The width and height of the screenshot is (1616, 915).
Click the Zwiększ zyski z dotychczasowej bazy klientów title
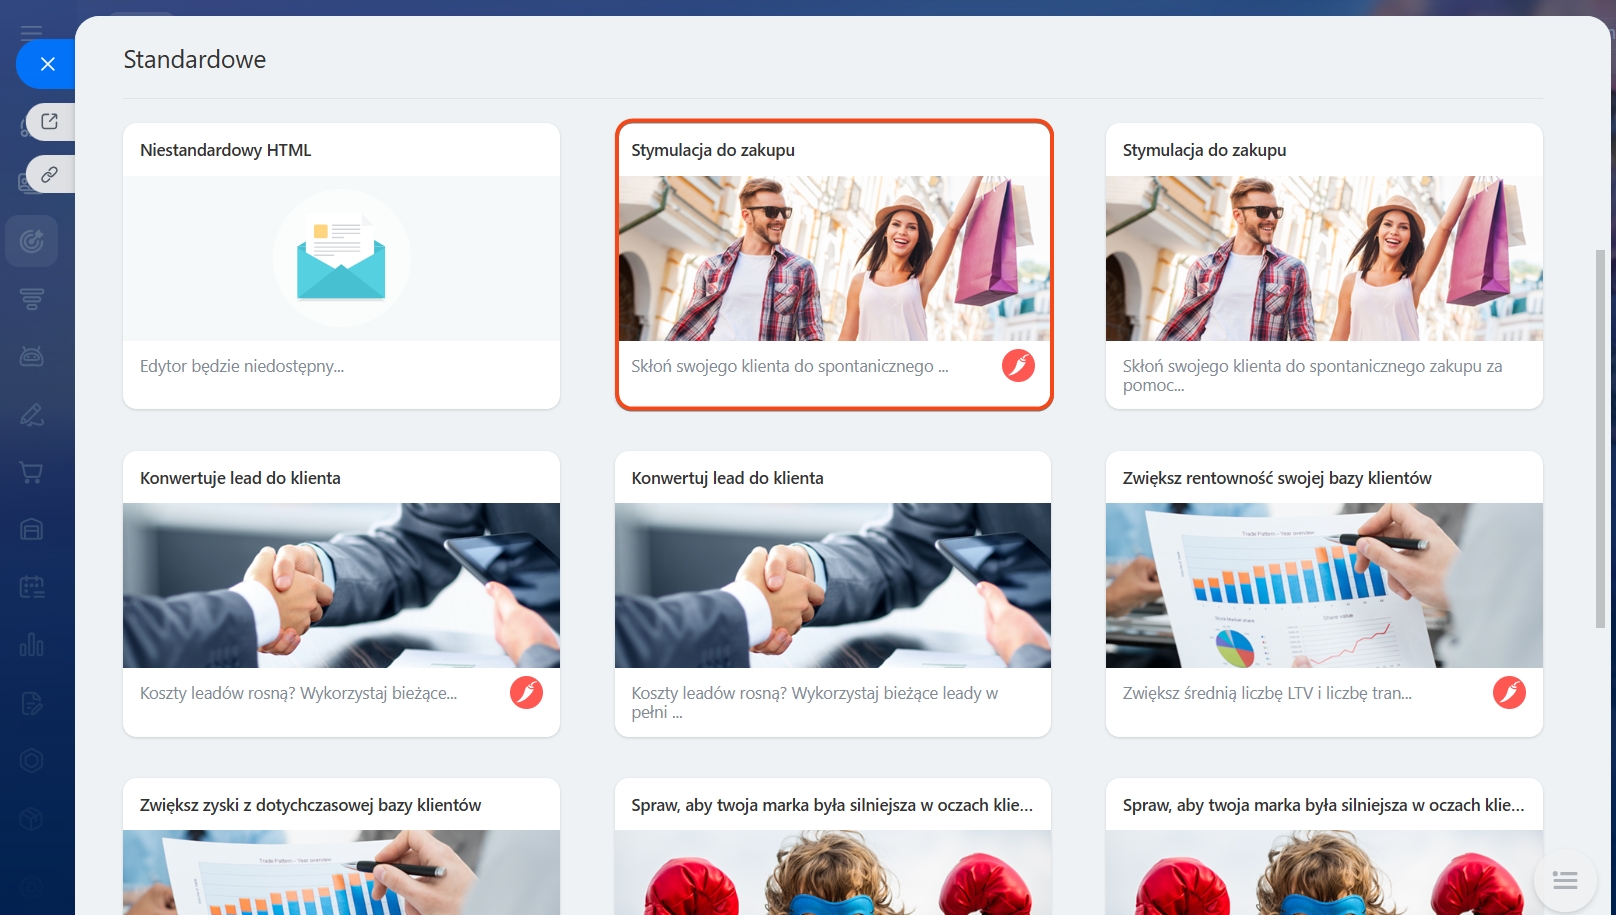click(311, 805)
